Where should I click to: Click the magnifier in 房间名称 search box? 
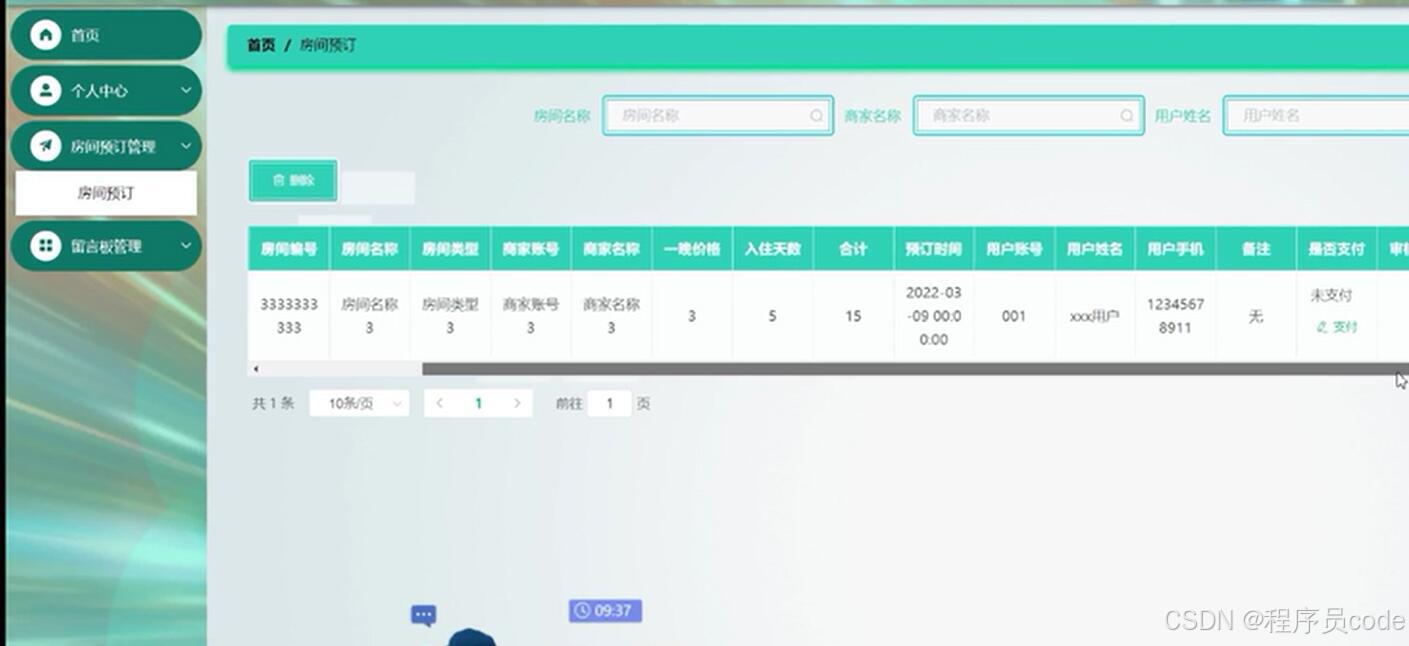click(x=817, y=115)
